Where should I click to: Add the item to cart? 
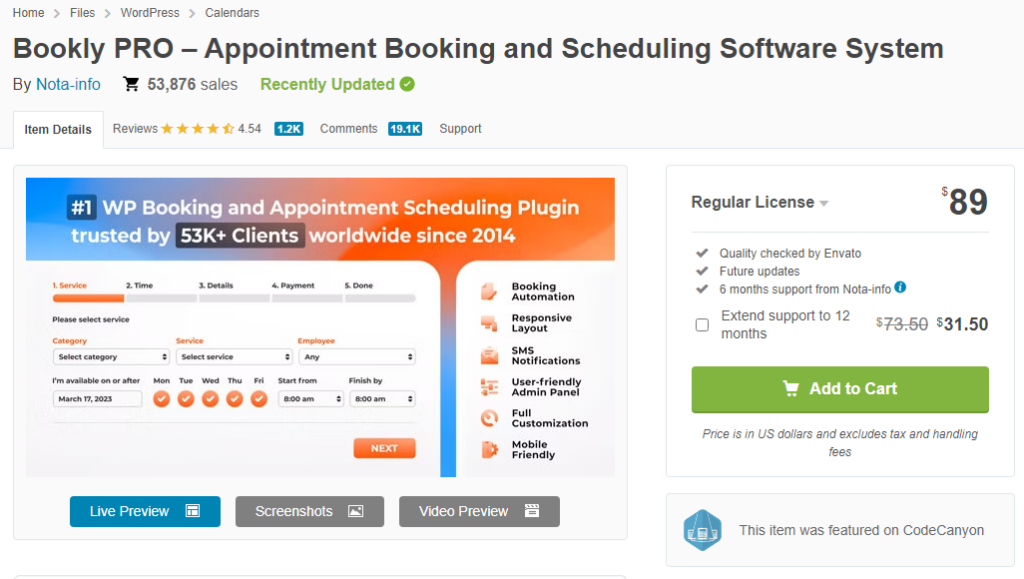pos(840,389)
